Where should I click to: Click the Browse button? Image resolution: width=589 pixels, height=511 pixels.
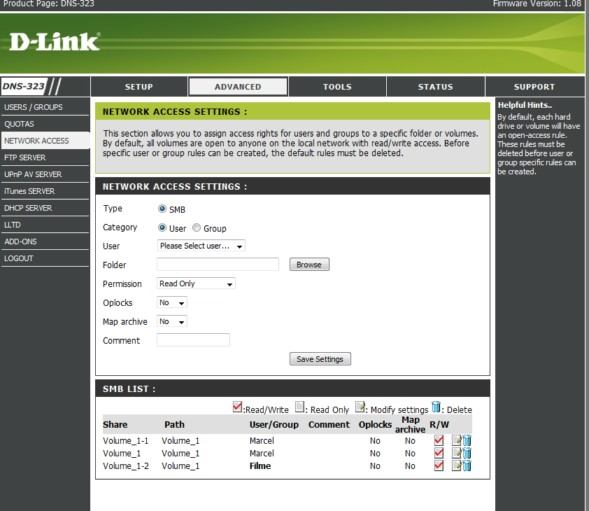[309, 265]
